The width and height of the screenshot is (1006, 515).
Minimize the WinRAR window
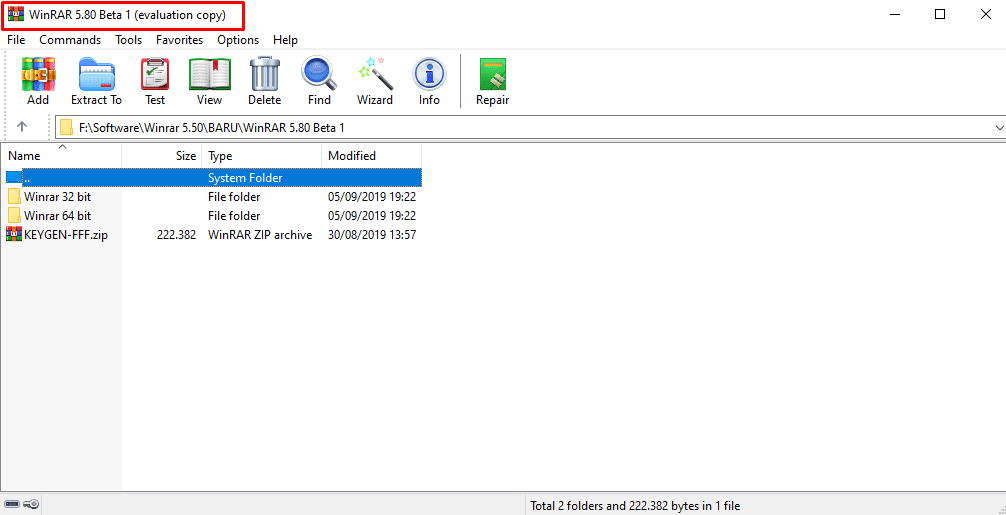894,14
